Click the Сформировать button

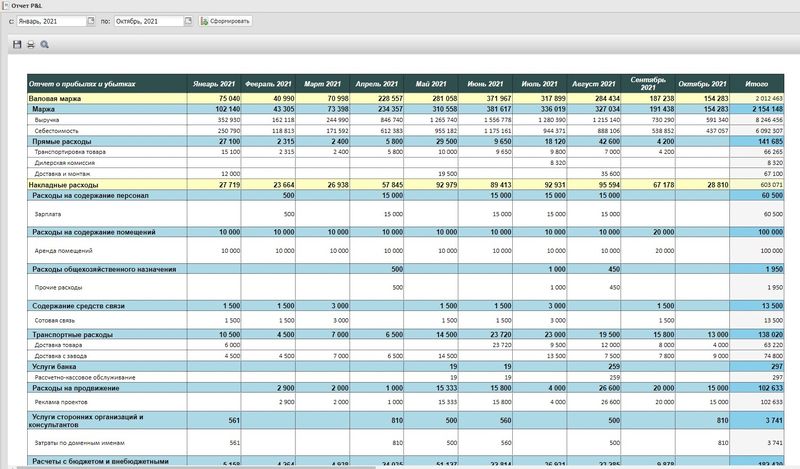(x=225, y=21)
